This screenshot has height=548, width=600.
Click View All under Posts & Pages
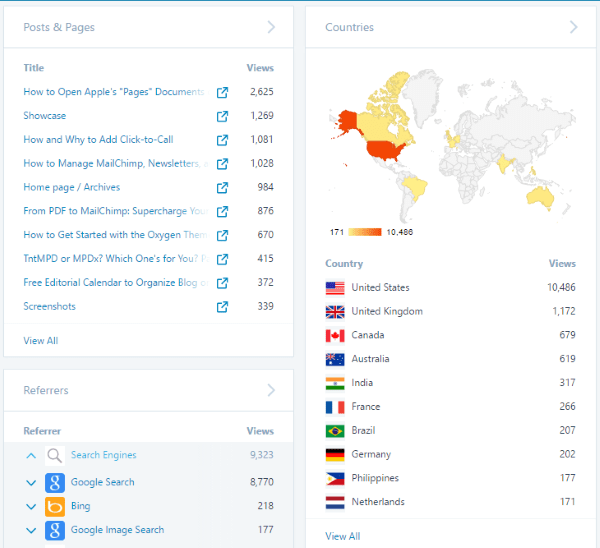click(41, 341)
